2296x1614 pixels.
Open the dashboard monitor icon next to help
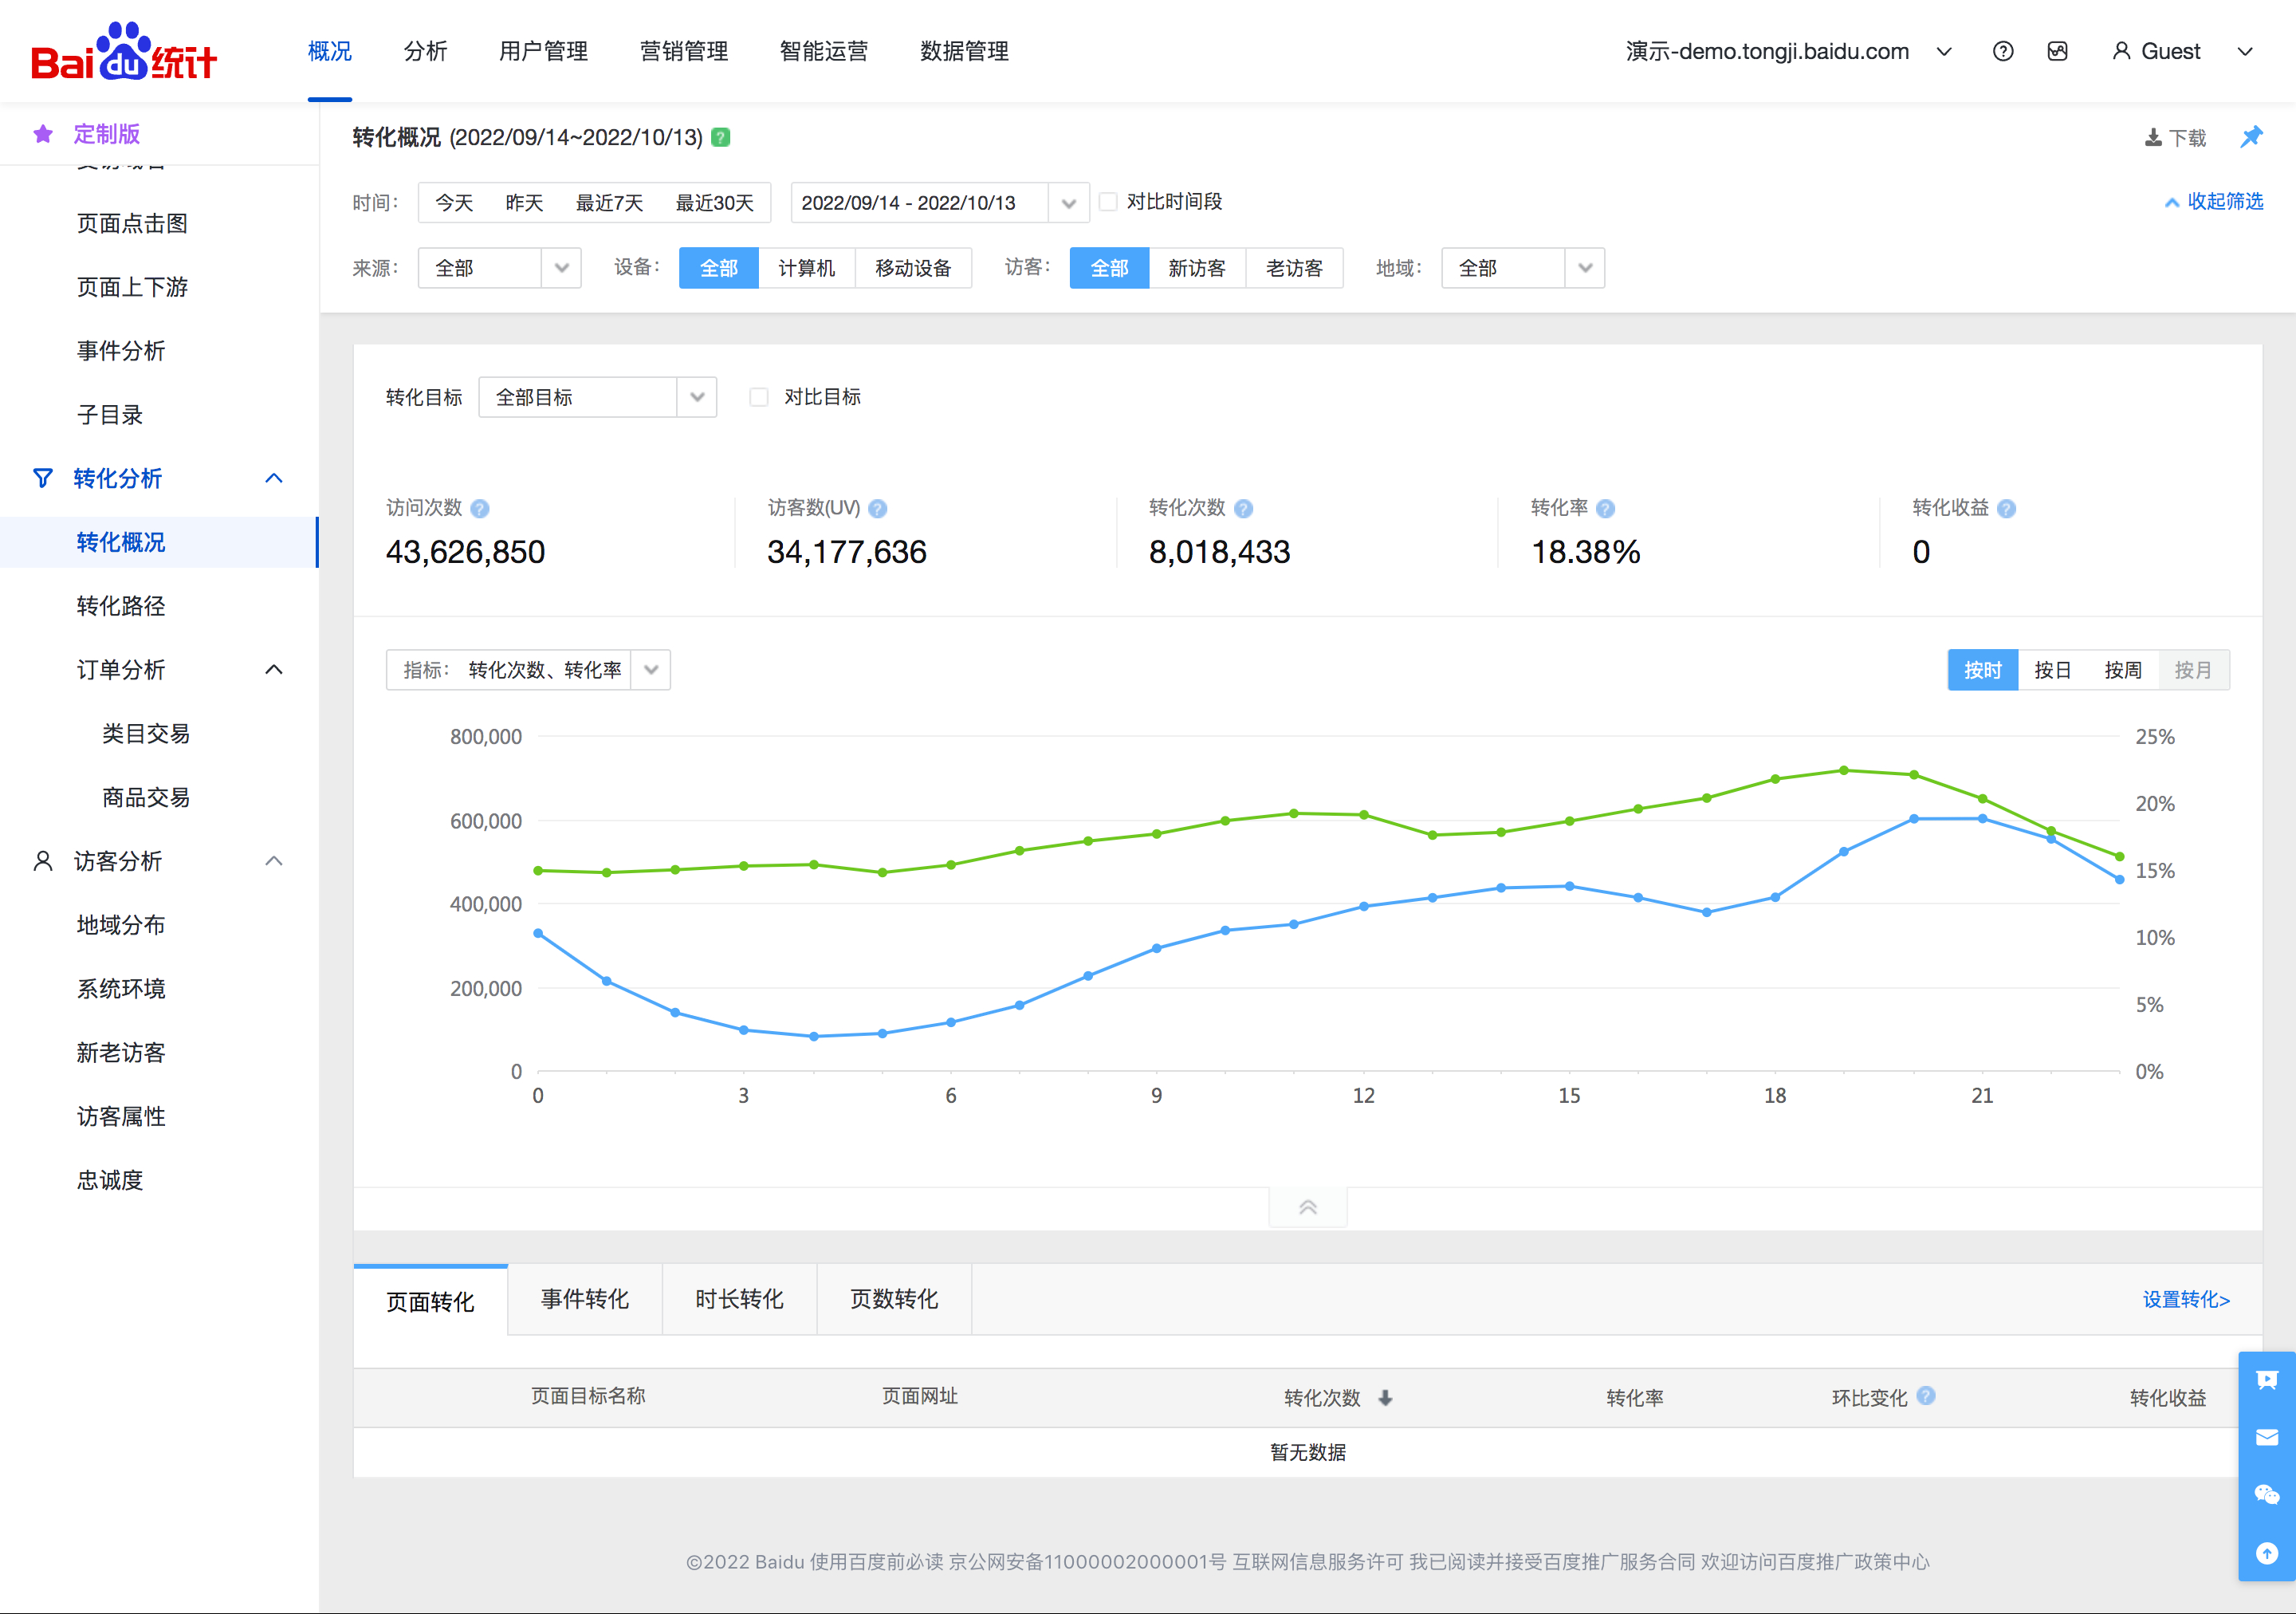[x=2057, y=51]
